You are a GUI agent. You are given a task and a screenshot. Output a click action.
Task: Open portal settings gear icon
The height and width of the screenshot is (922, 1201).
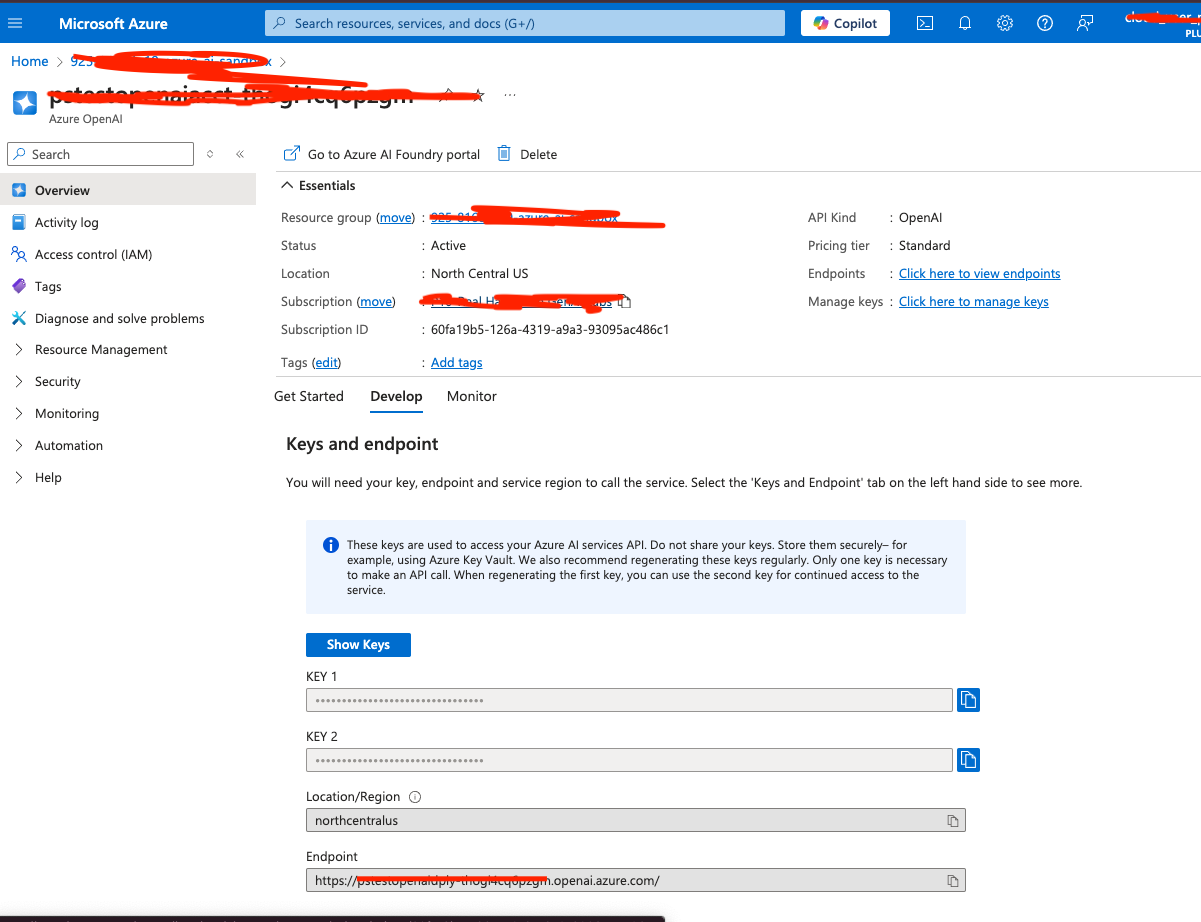[1005, 23]
